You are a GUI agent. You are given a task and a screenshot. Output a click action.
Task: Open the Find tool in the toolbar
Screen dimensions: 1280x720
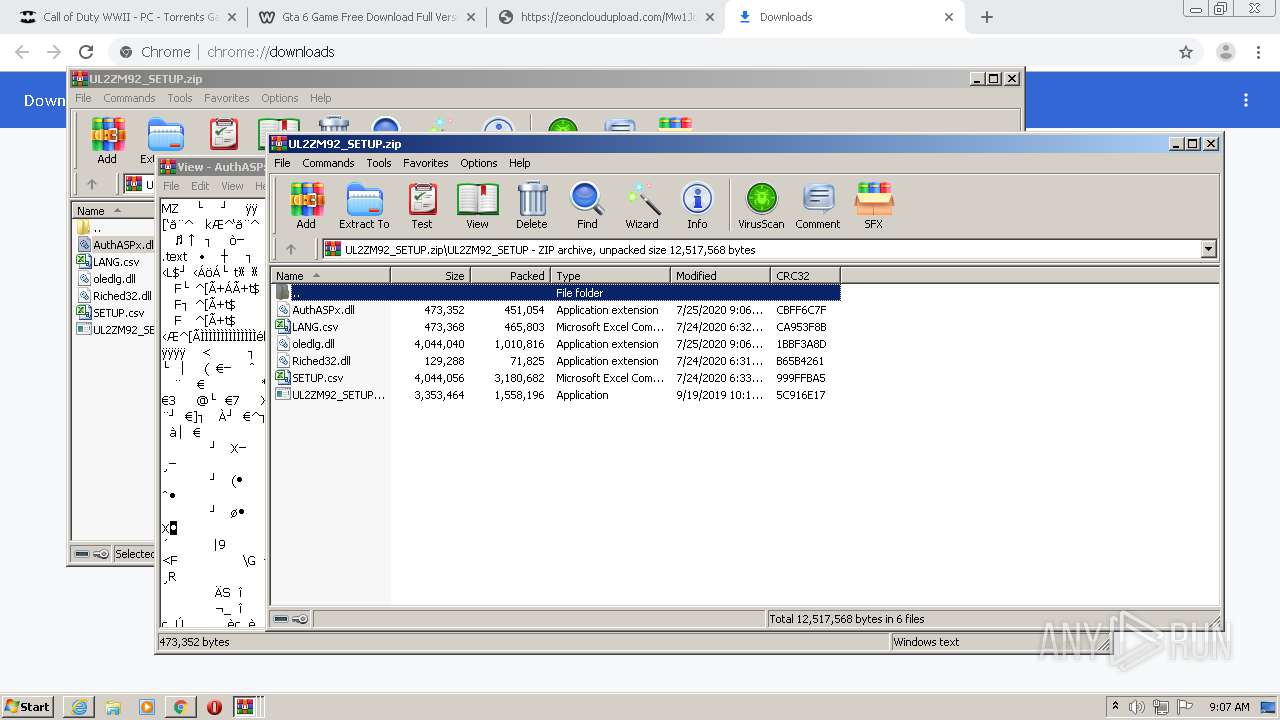click(587, 205)
